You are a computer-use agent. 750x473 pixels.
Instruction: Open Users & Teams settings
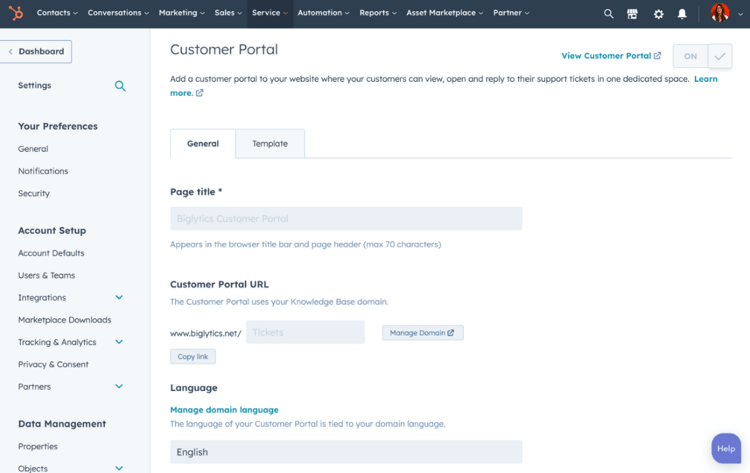click(46, 275)
